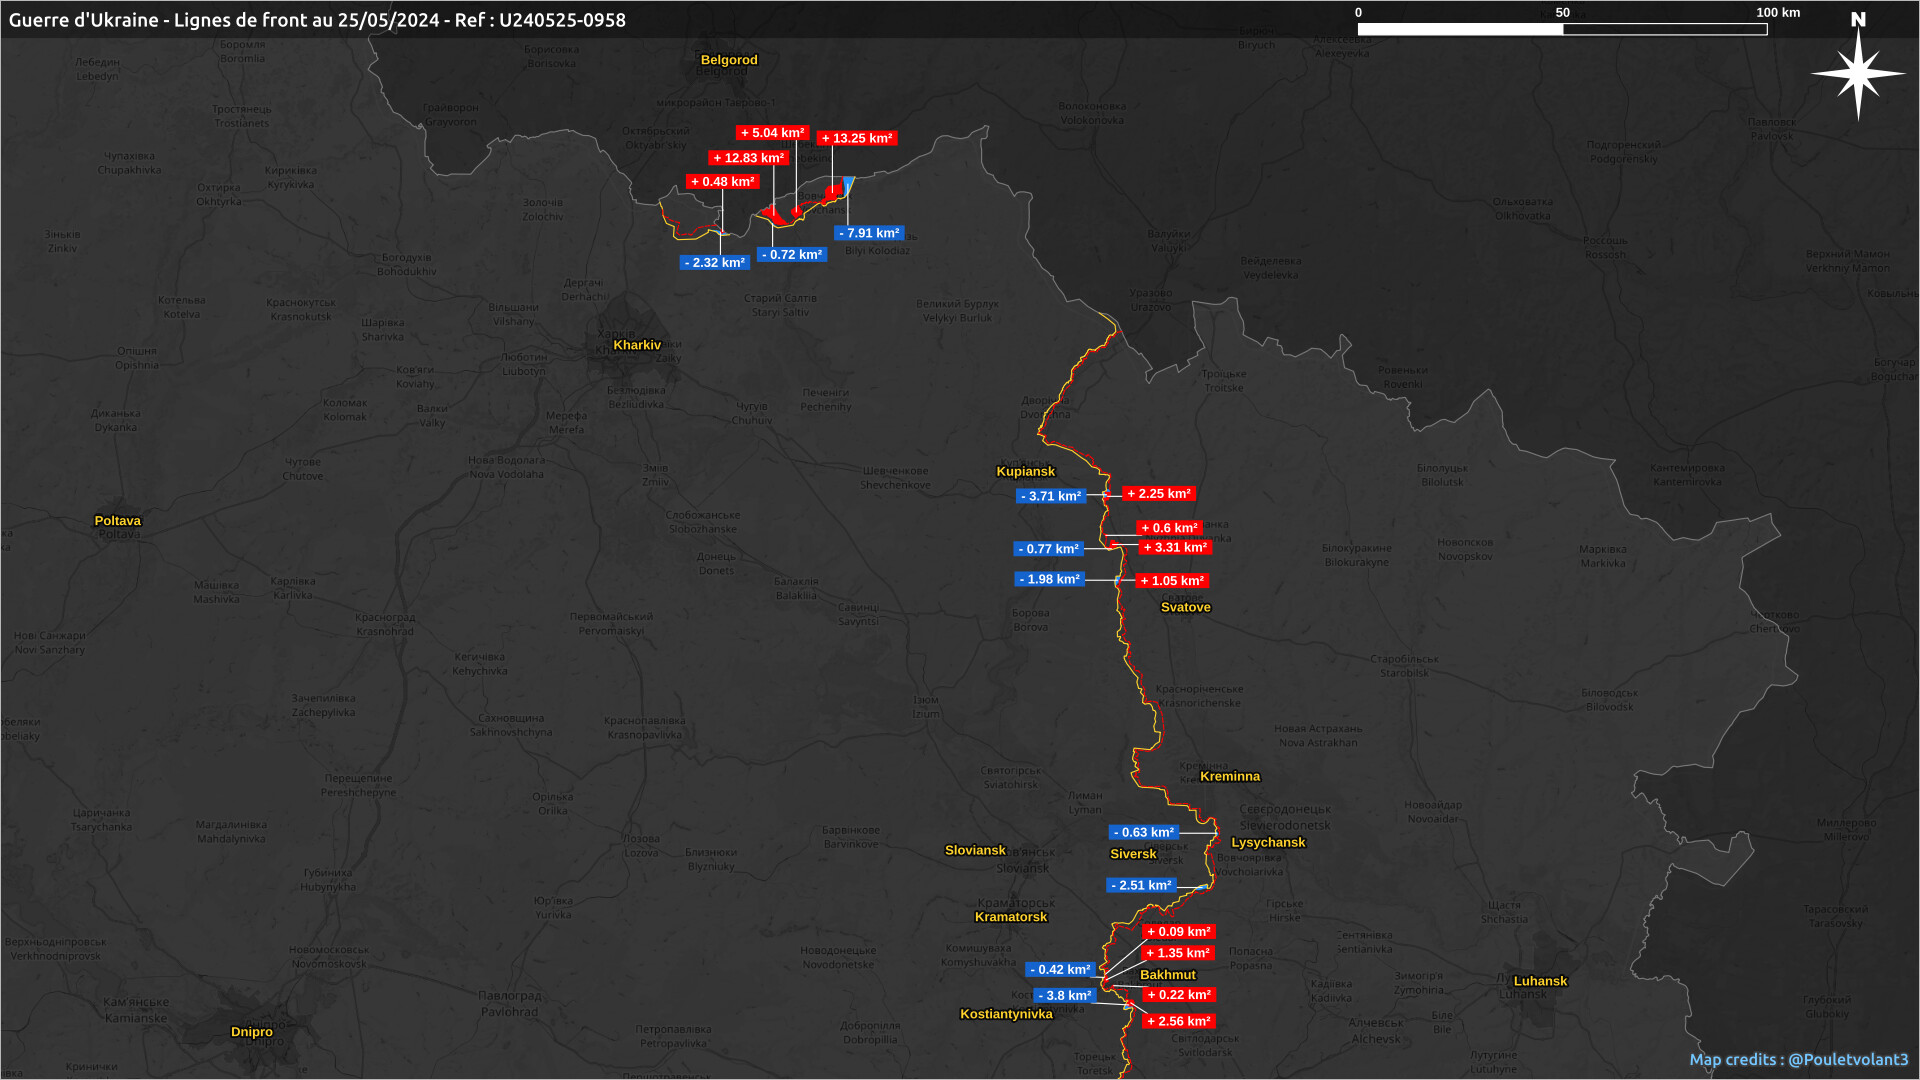Select the - 2.51 km² blue label

(x=1141, y=886)
